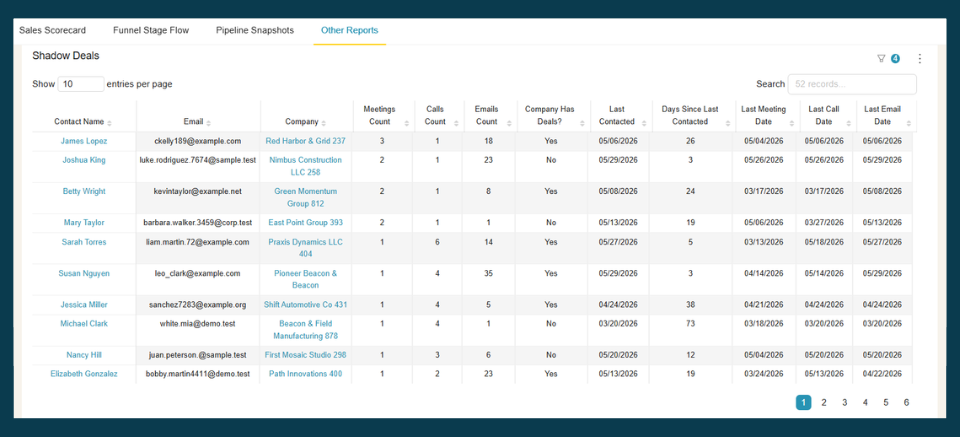
Task: Go to pagination page 5
Action: [886, 402]
